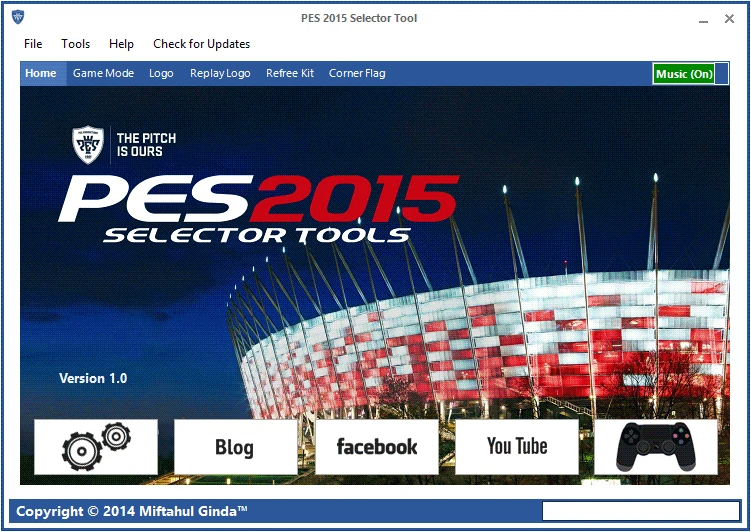Open the You Tube button
751x532 pixels.
pos(517,447)
